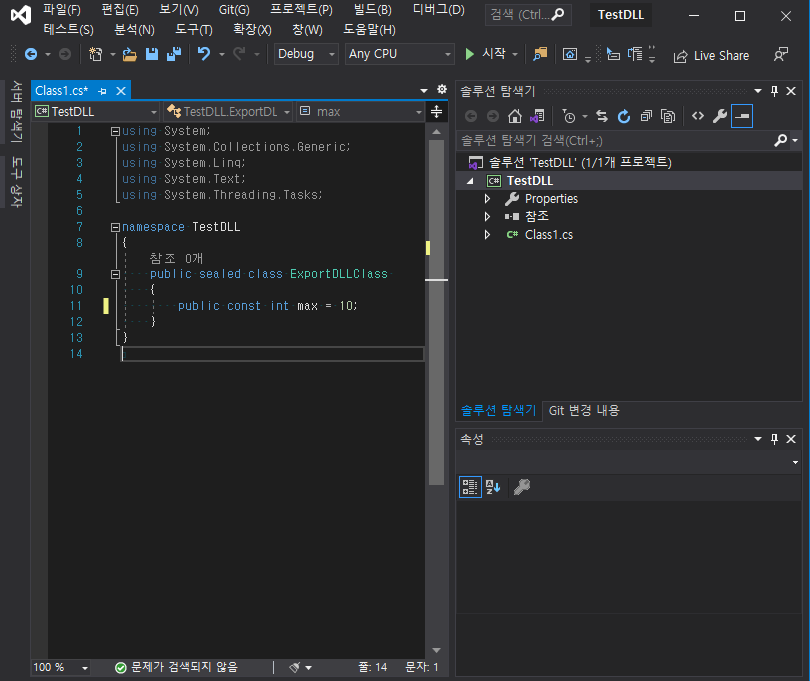810x681 pixels.
Task: Switch to 솔루션 탐색기 bottom tab
Action: [499, 410]
